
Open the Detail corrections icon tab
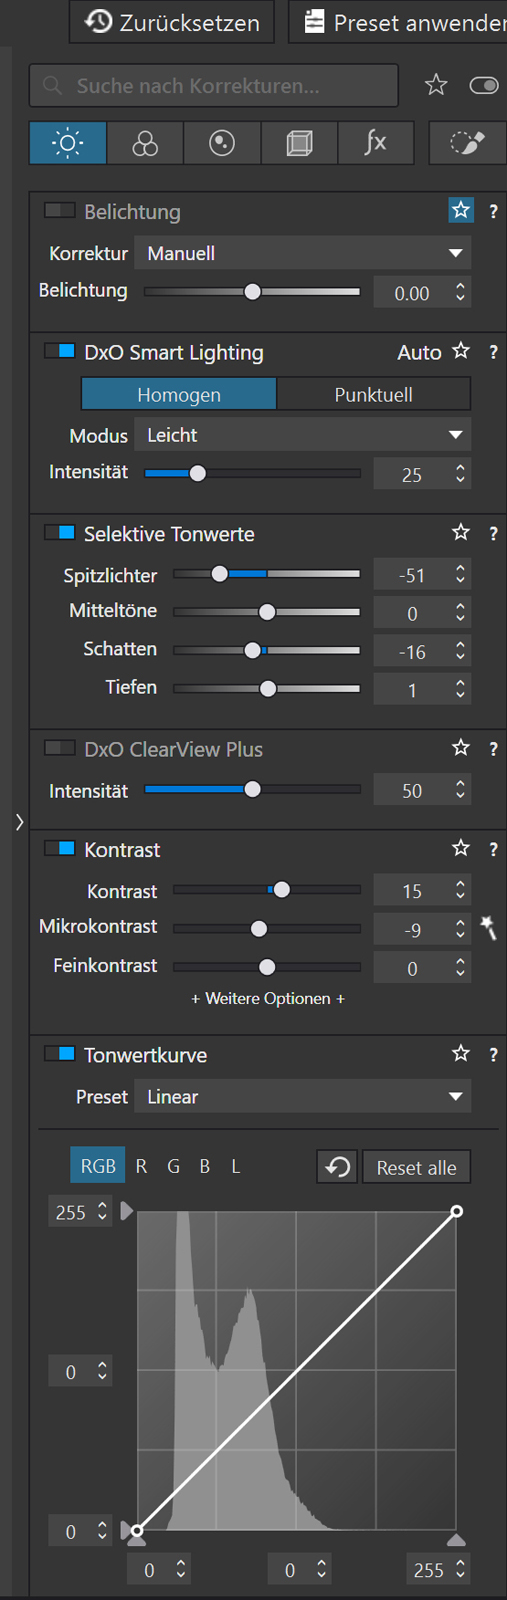(x=222, y=143)
